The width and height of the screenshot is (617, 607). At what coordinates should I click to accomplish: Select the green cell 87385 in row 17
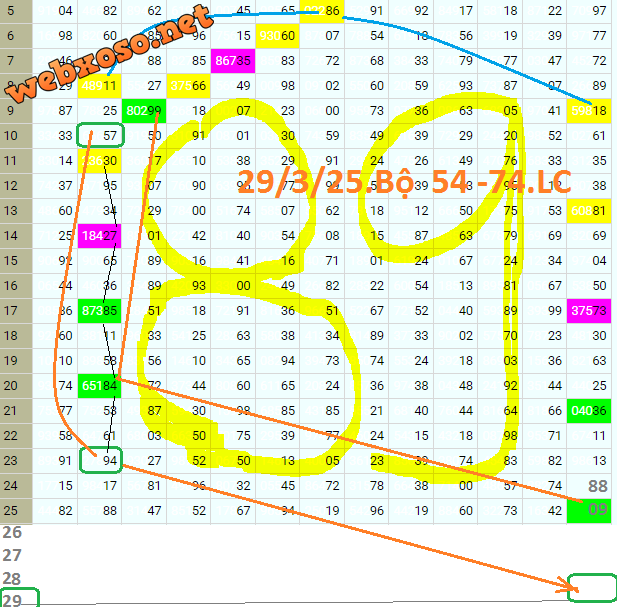pyautogui.click(x=100, y=310)
